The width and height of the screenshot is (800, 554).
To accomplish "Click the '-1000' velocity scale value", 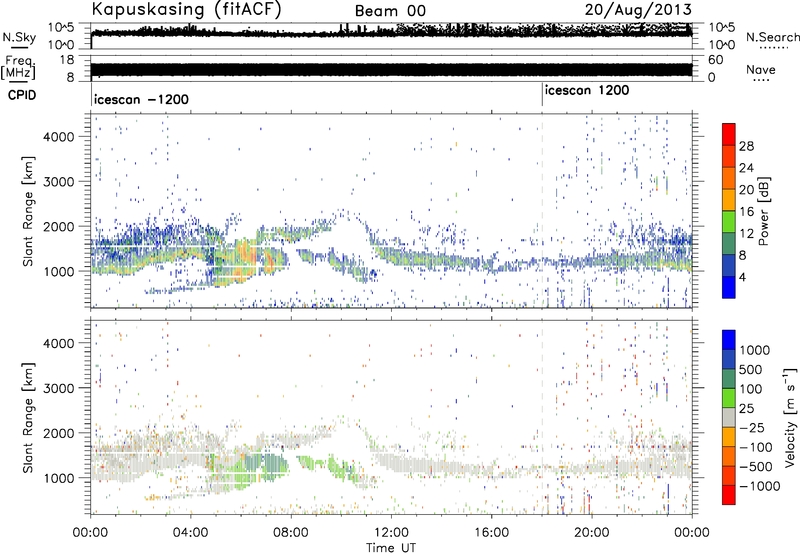I will click(760, 486).
